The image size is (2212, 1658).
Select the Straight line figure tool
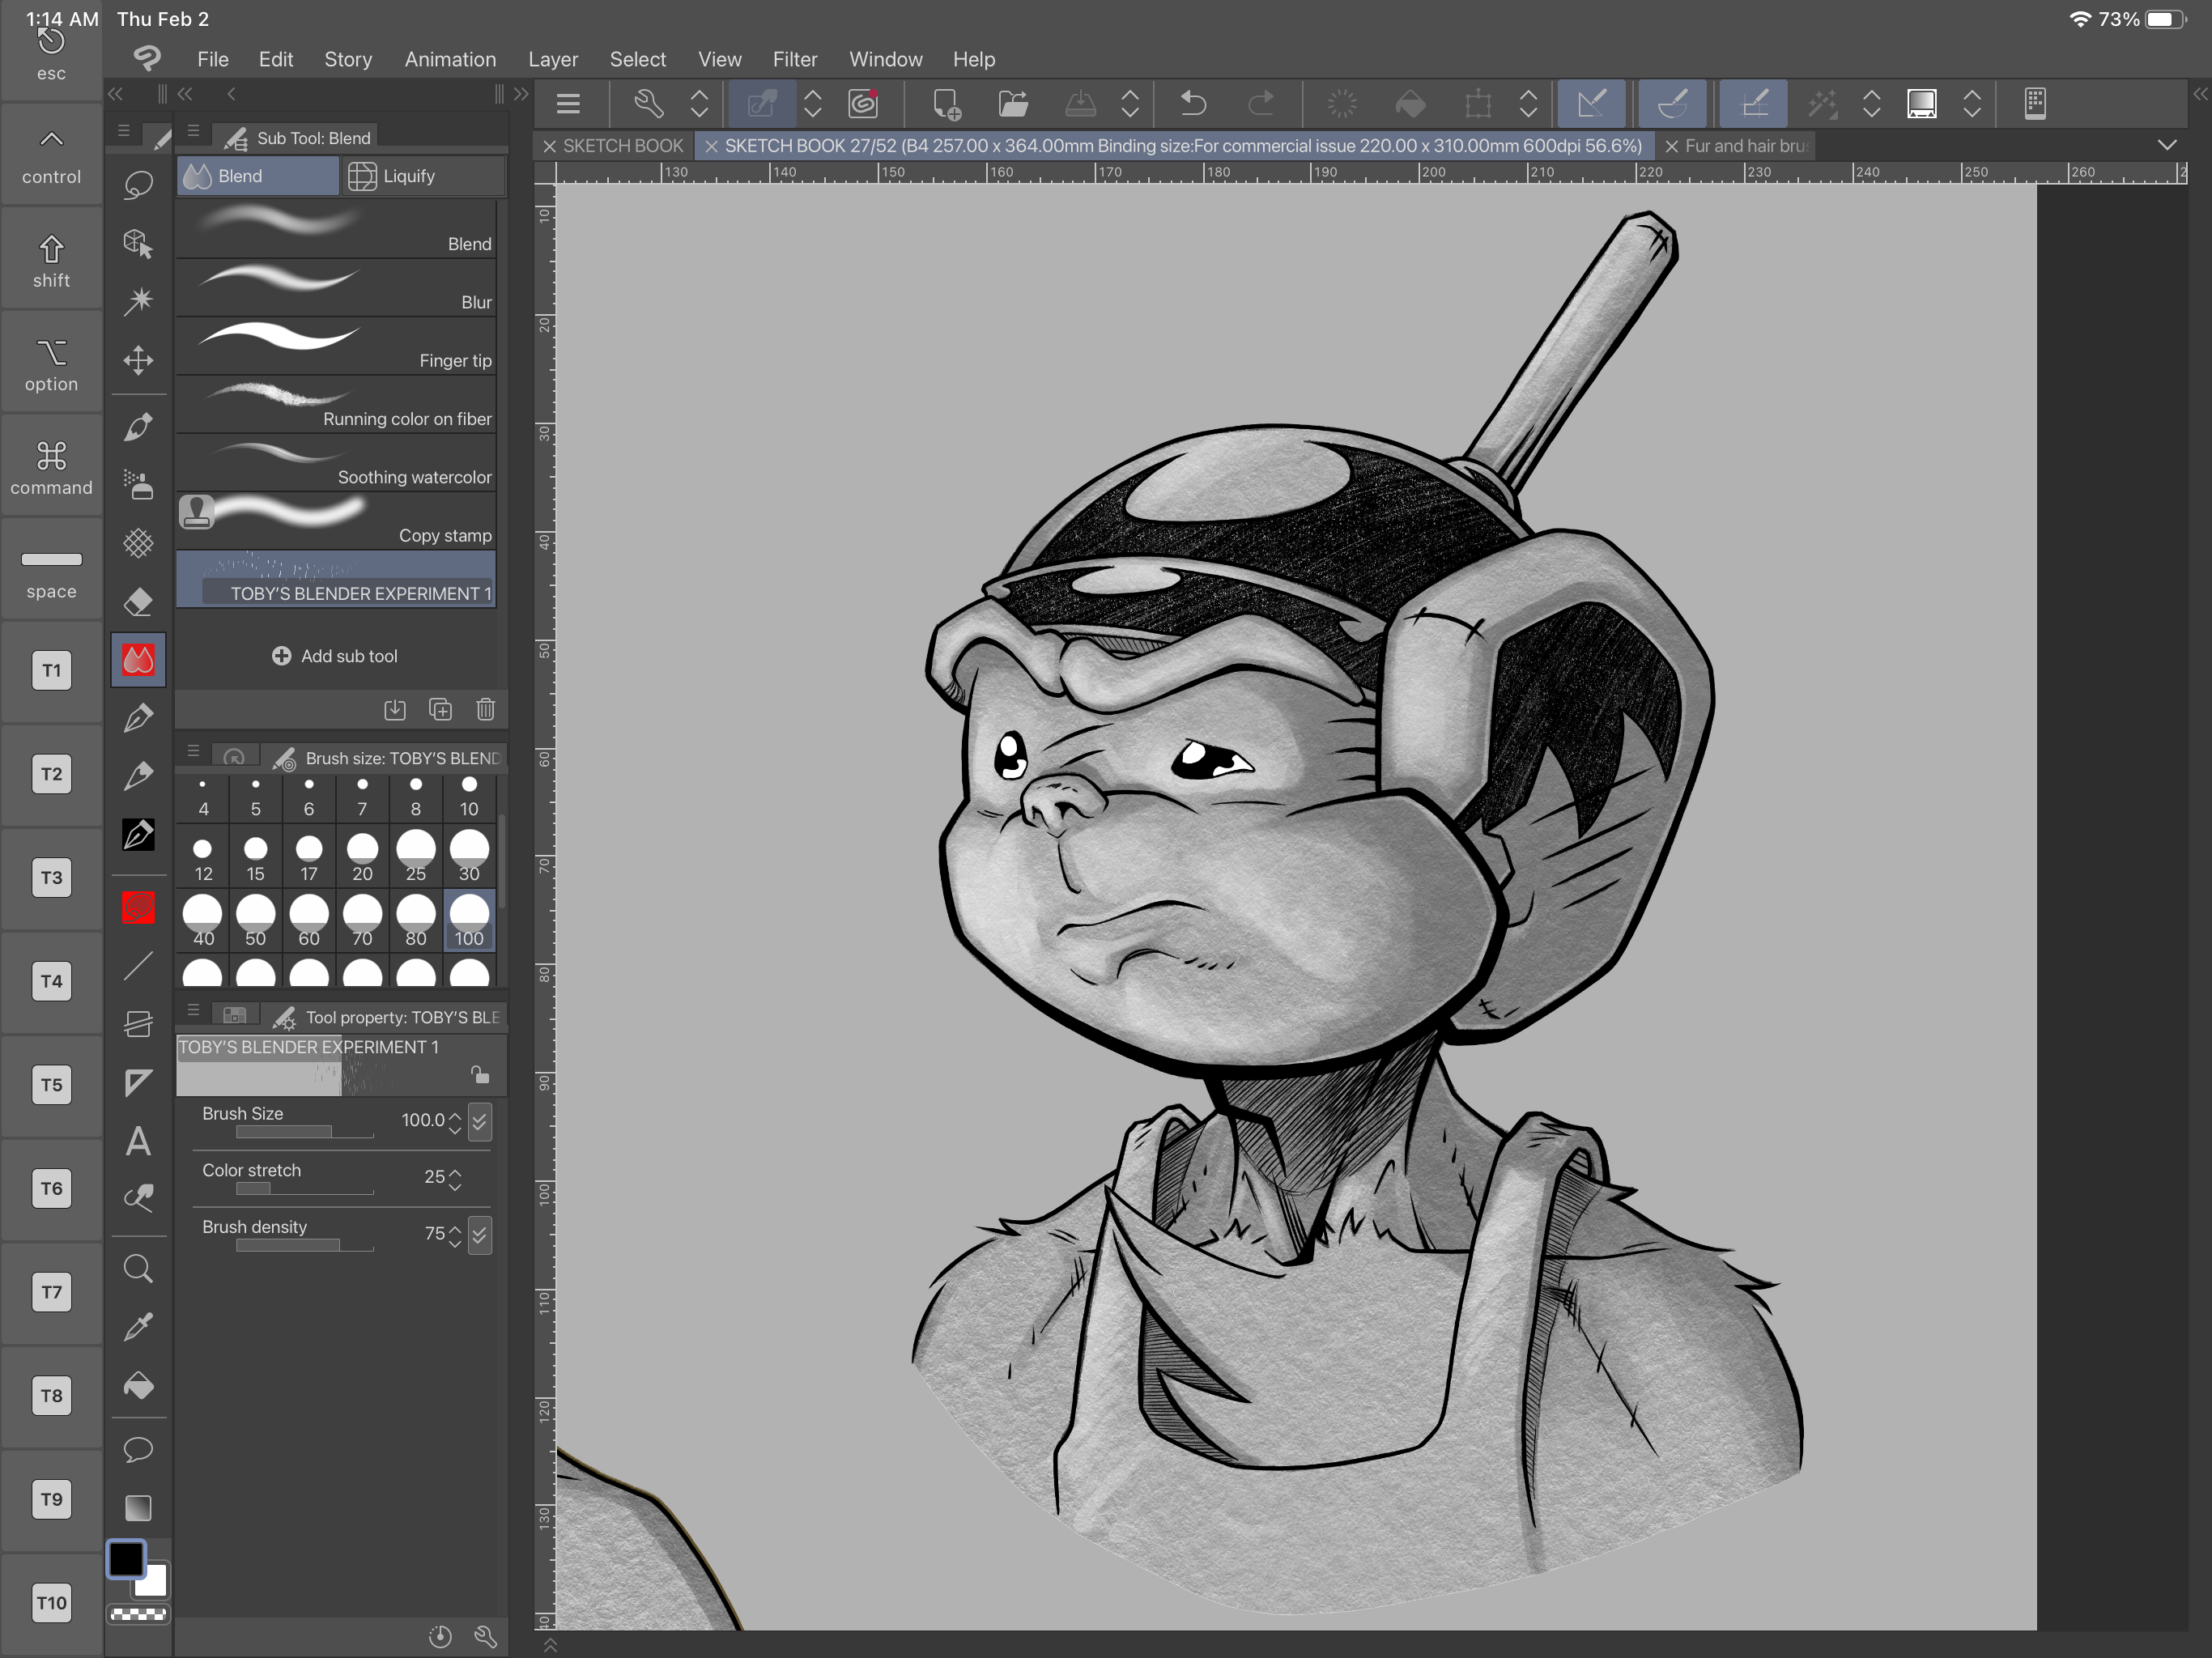(138, 966)
